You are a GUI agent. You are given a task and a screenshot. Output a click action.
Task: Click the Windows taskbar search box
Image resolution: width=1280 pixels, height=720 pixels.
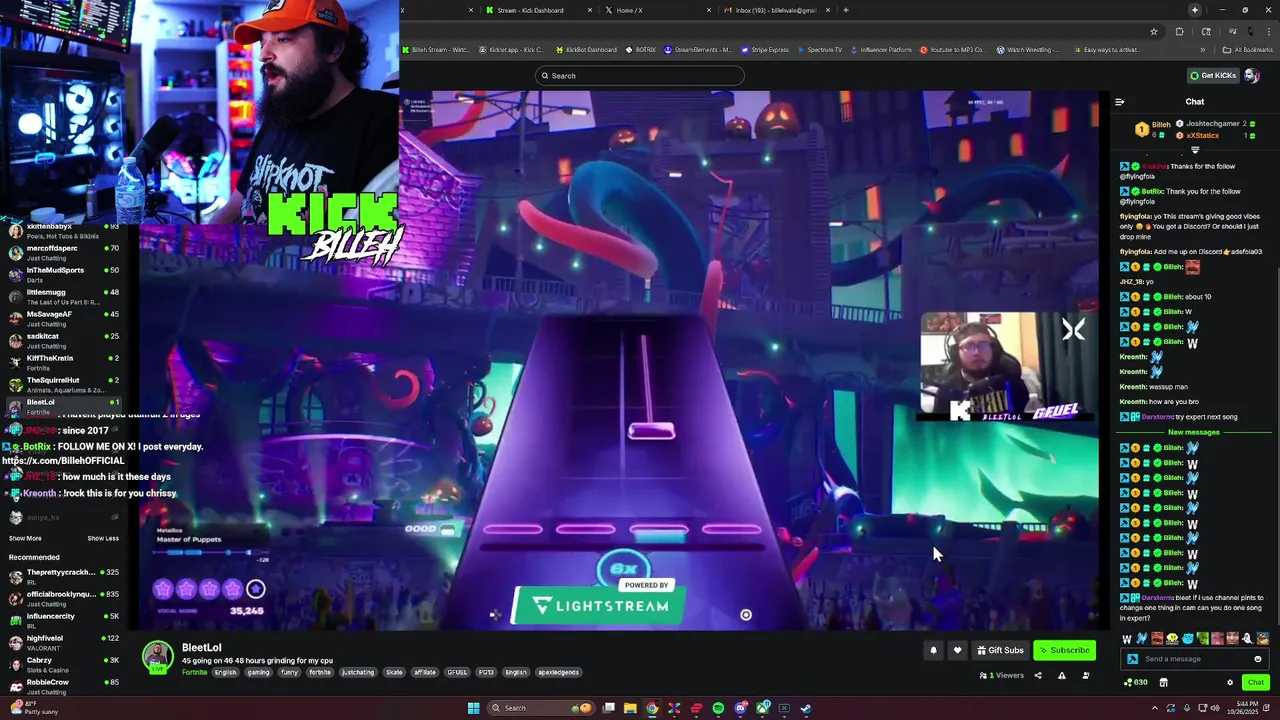[541, 708]
